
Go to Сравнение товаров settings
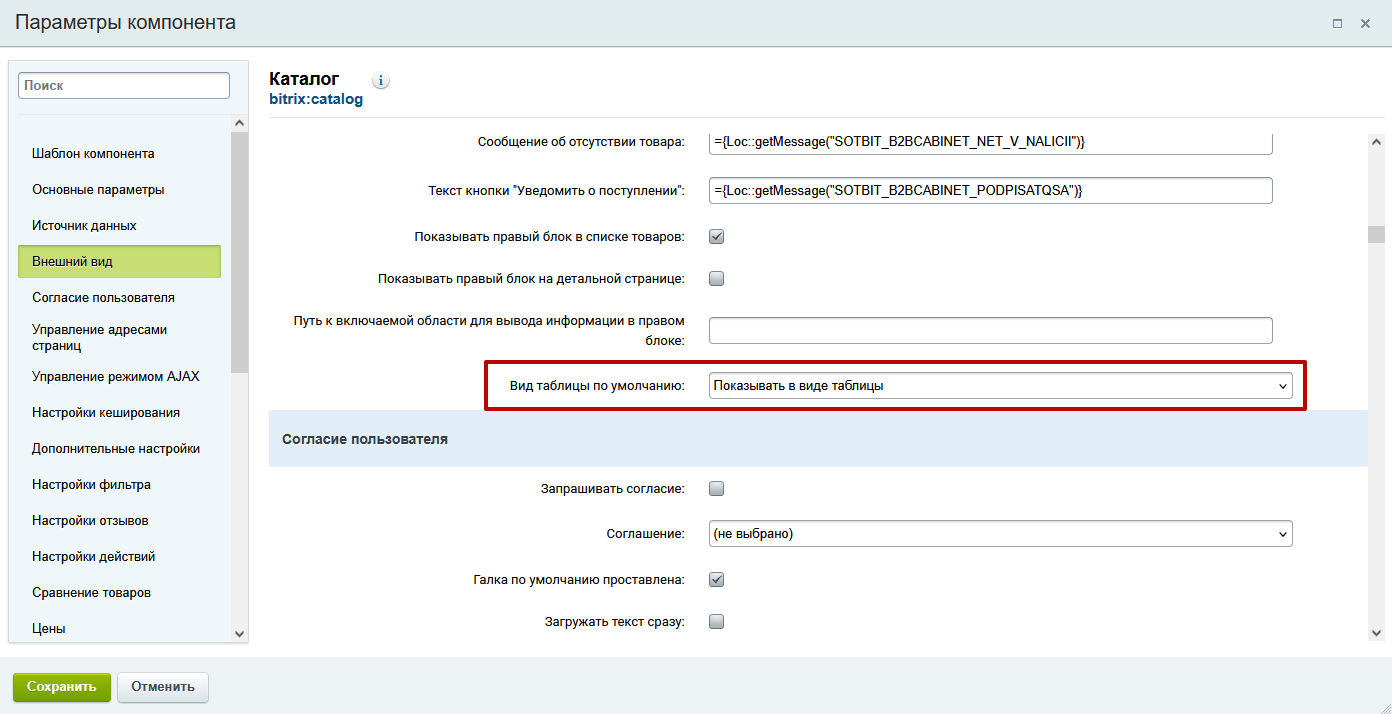(91, 593)
